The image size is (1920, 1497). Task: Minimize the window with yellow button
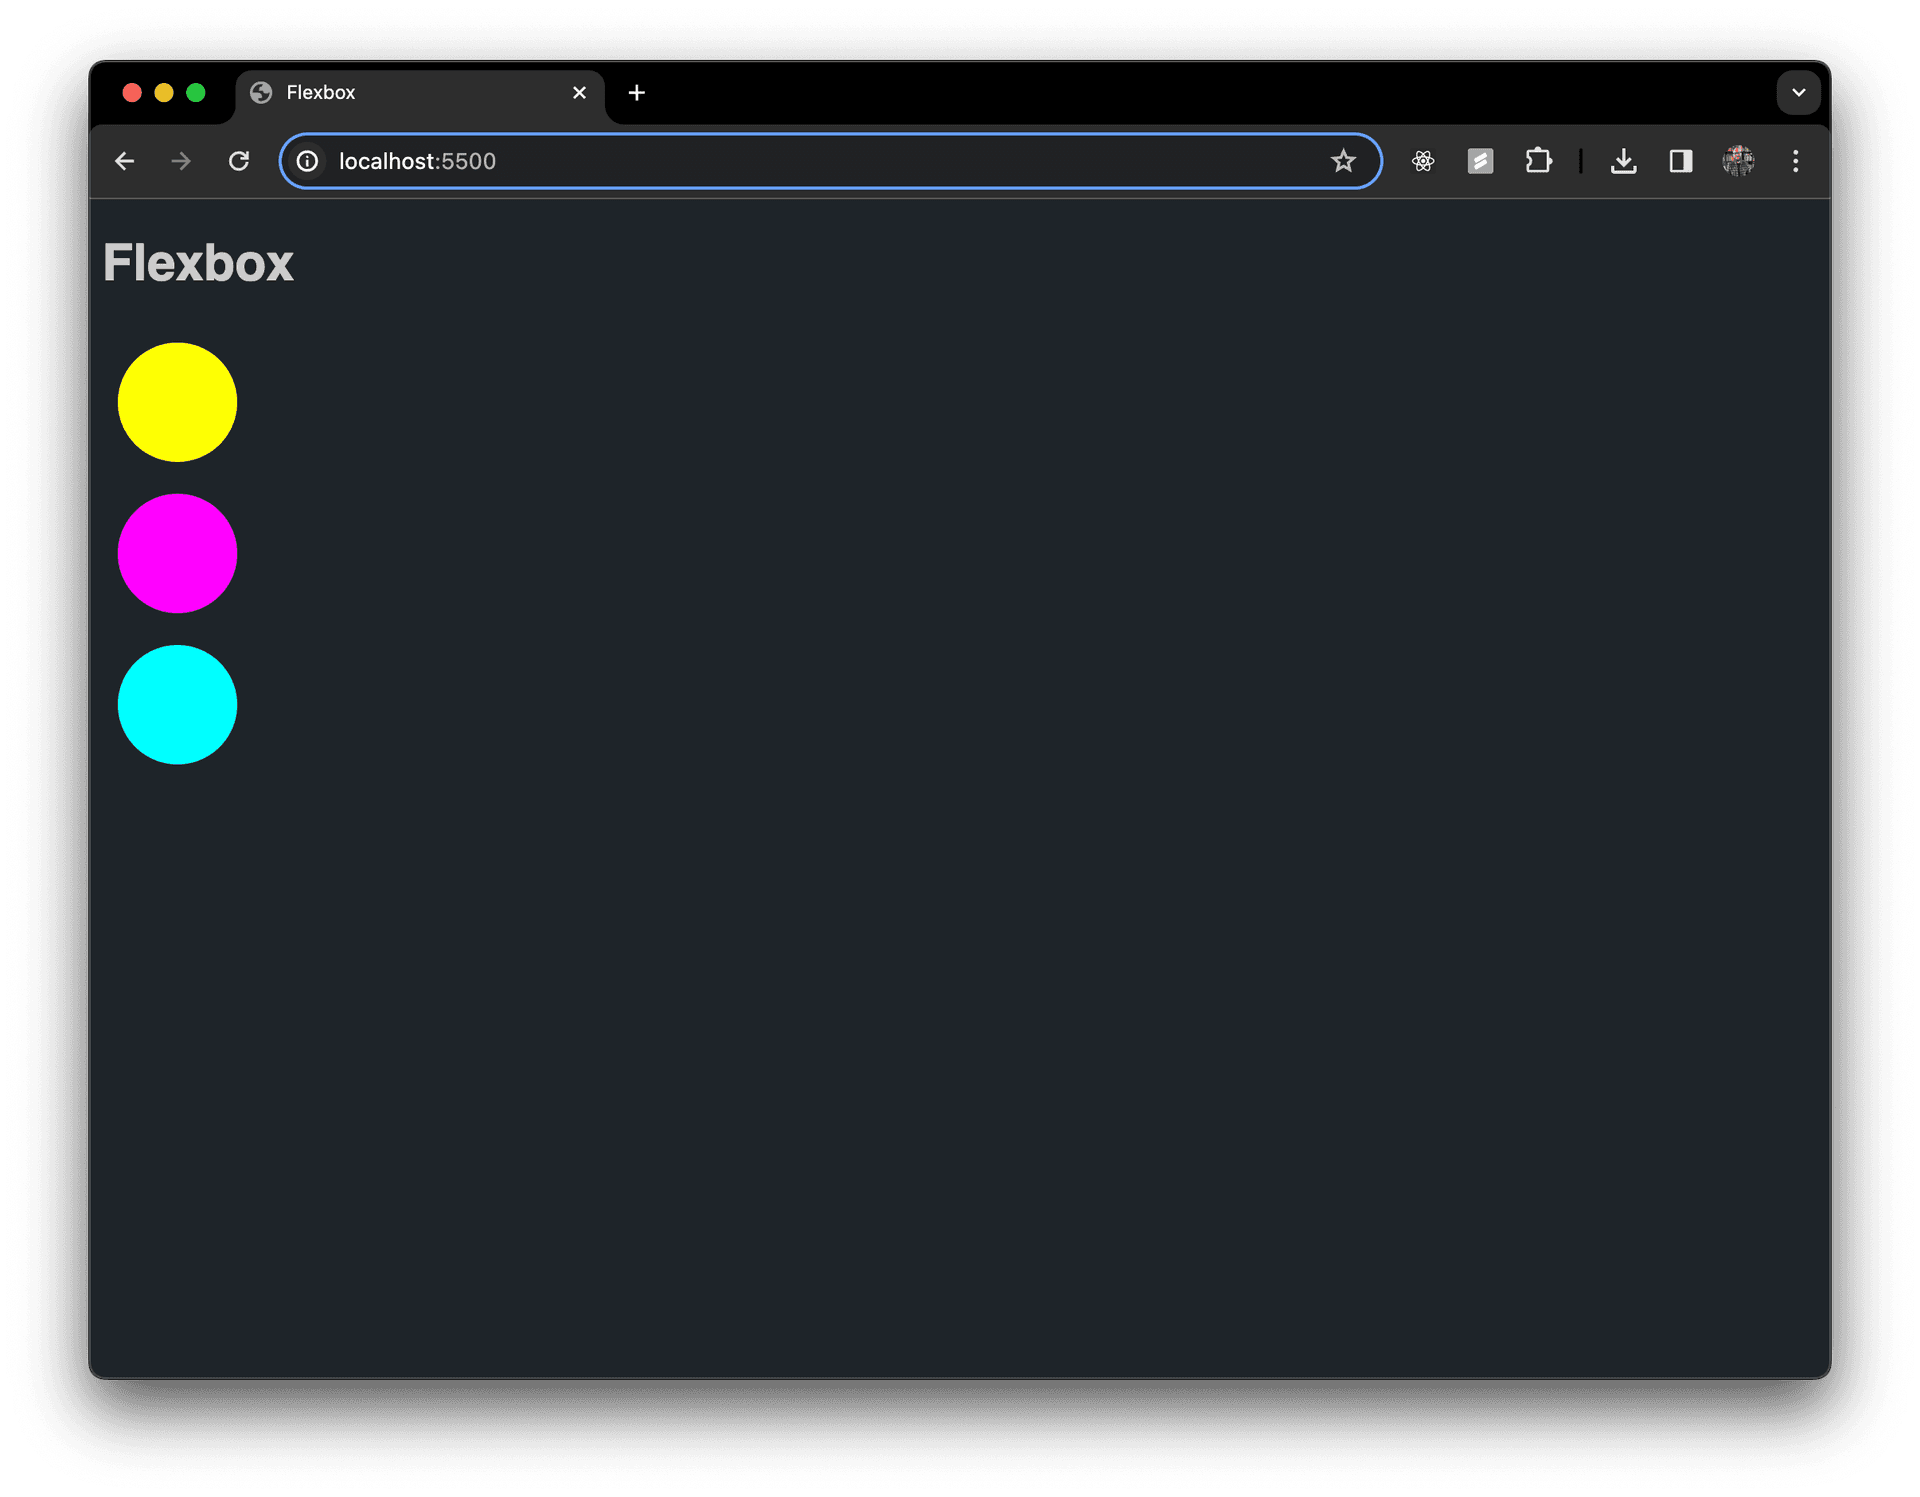164,93
